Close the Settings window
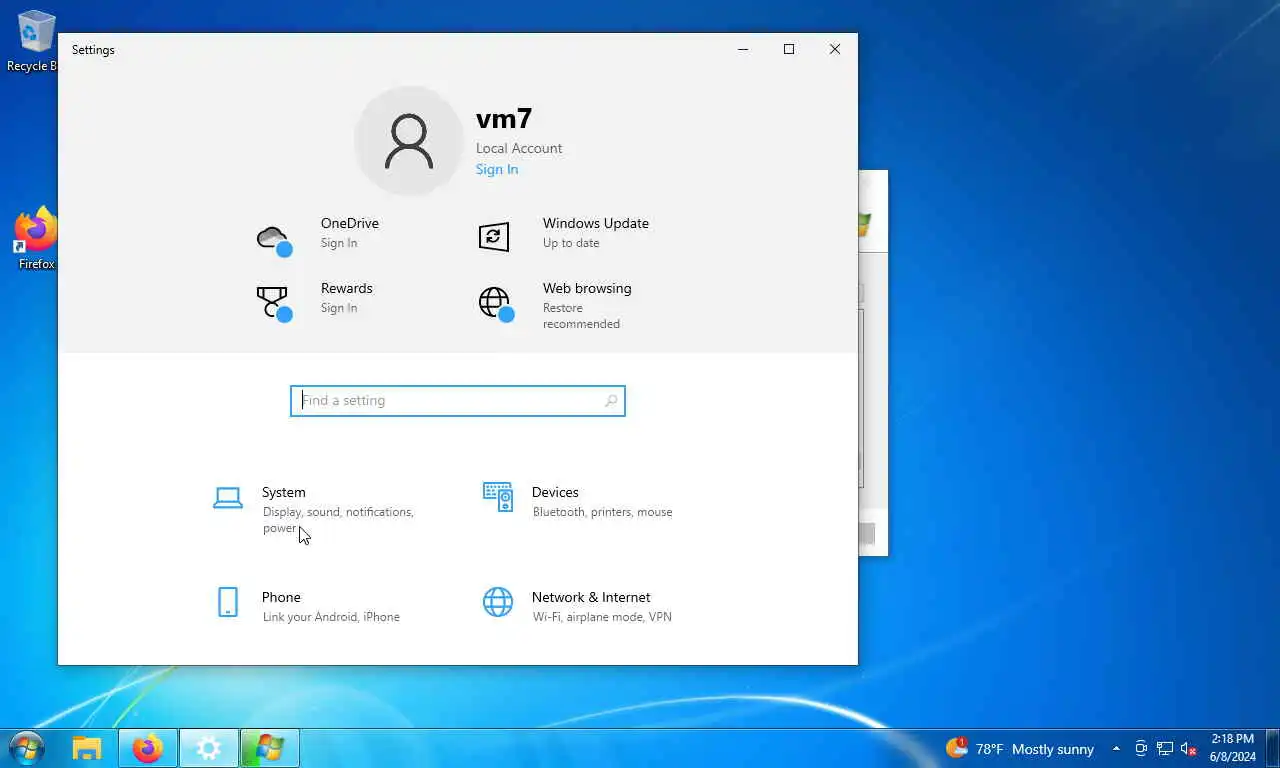Image resolution: width=1280 pixels, height=768 pixels. pos(835,49)
